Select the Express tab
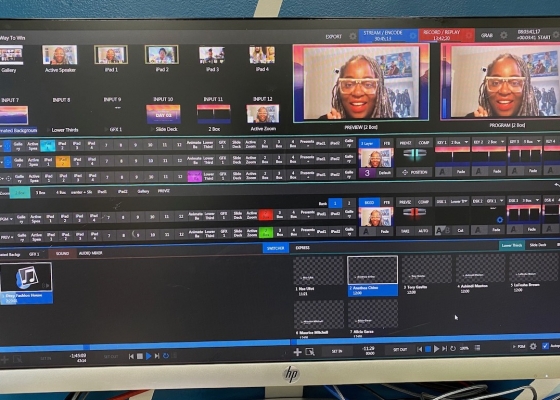 (302, 248)
